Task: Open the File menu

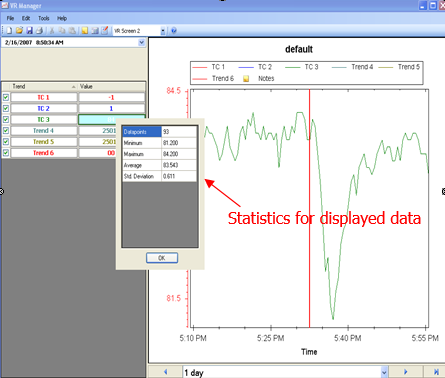Action: pyautogui.click(x=10, y=18)
